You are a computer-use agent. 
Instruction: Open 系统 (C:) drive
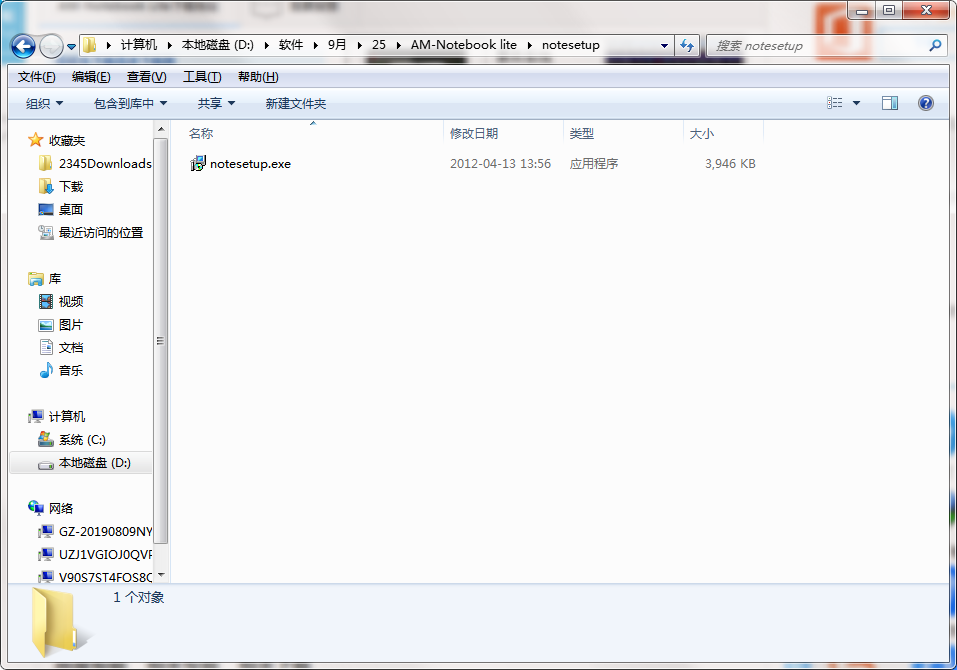point(72,439)
